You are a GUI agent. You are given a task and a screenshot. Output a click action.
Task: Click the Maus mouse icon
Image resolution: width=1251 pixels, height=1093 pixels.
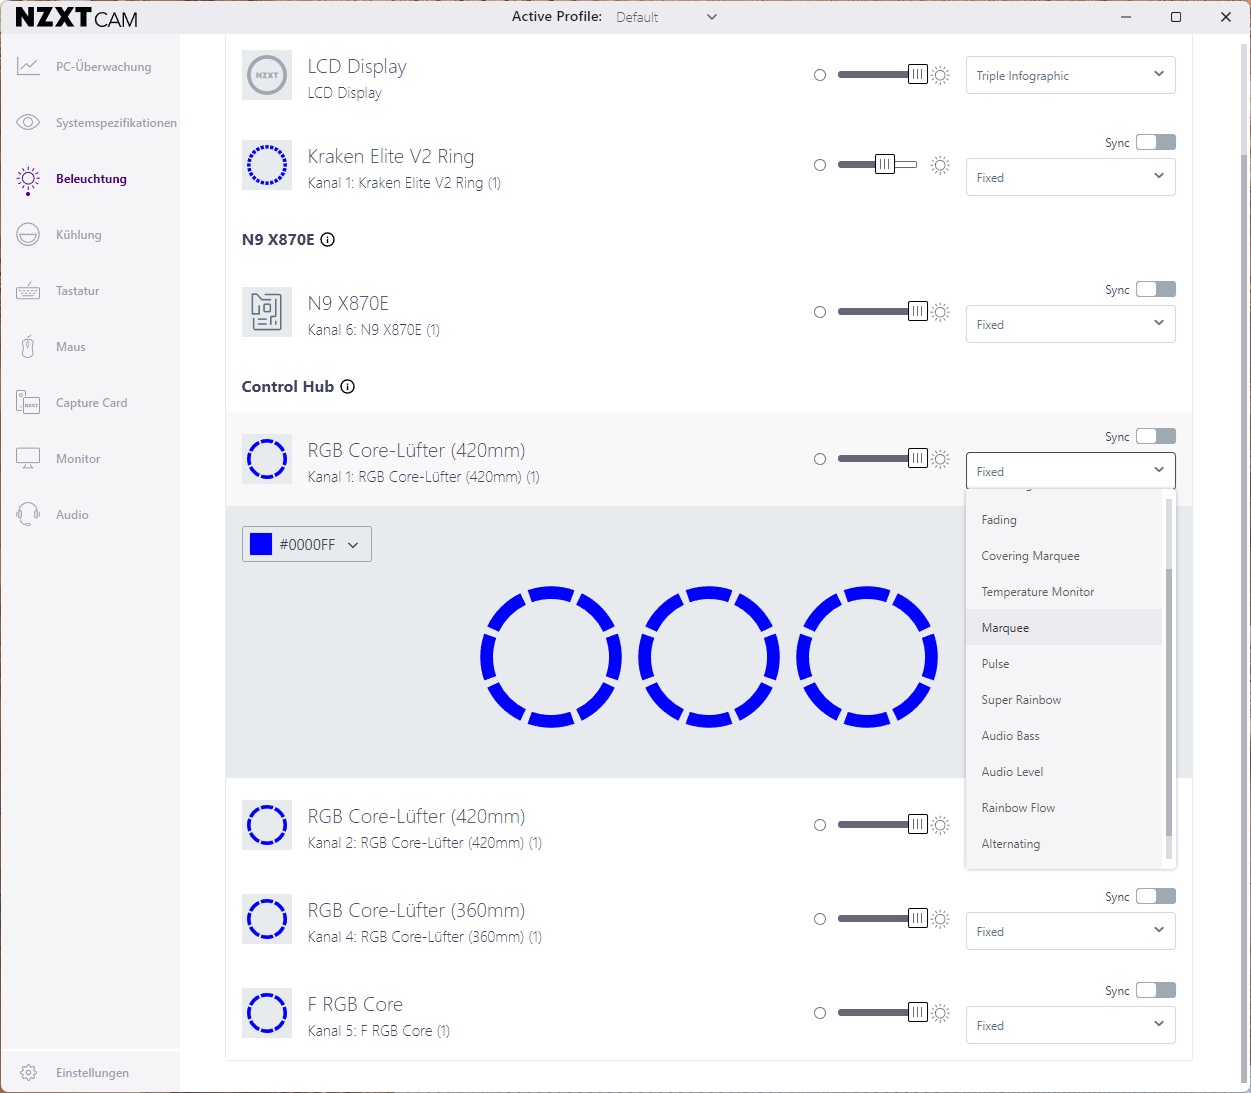(x=28, y=347)
